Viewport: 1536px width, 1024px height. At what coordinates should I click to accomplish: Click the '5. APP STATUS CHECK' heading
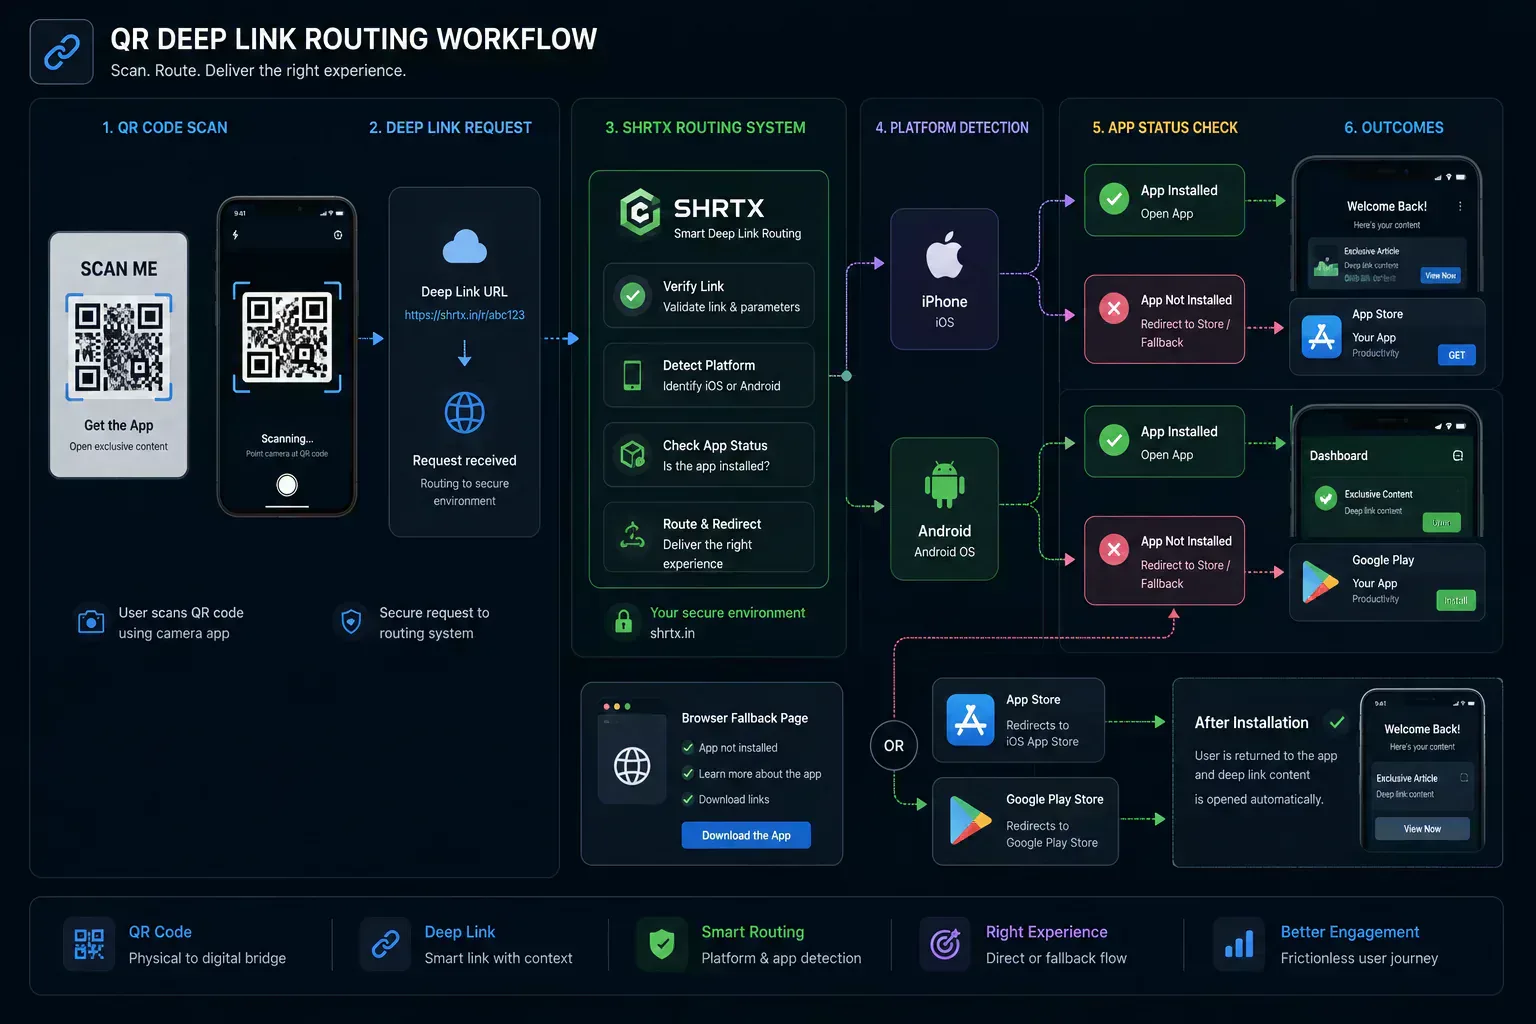(1165, 127)
